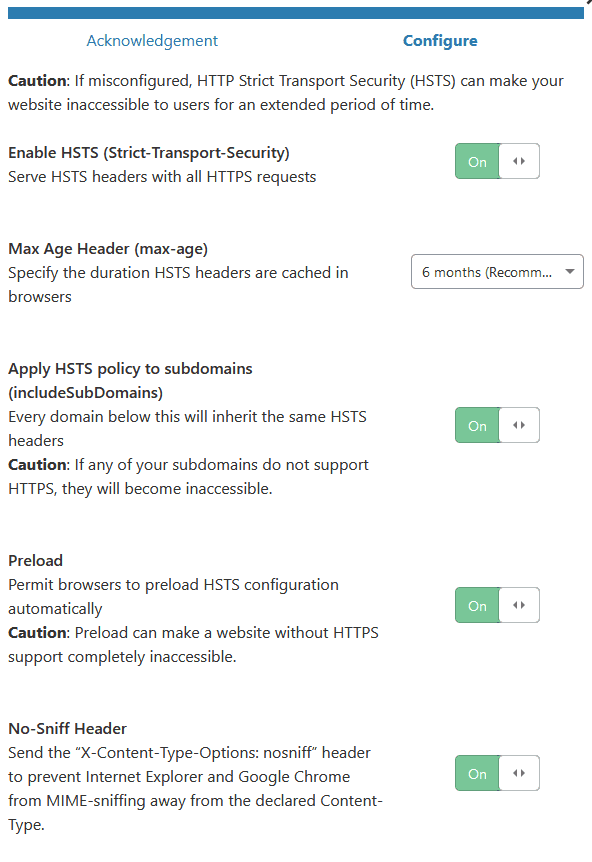This screenshot has height=862, width=592.
Task: Click arrow handle next to subdomains toggle
Action: [519, 425]
